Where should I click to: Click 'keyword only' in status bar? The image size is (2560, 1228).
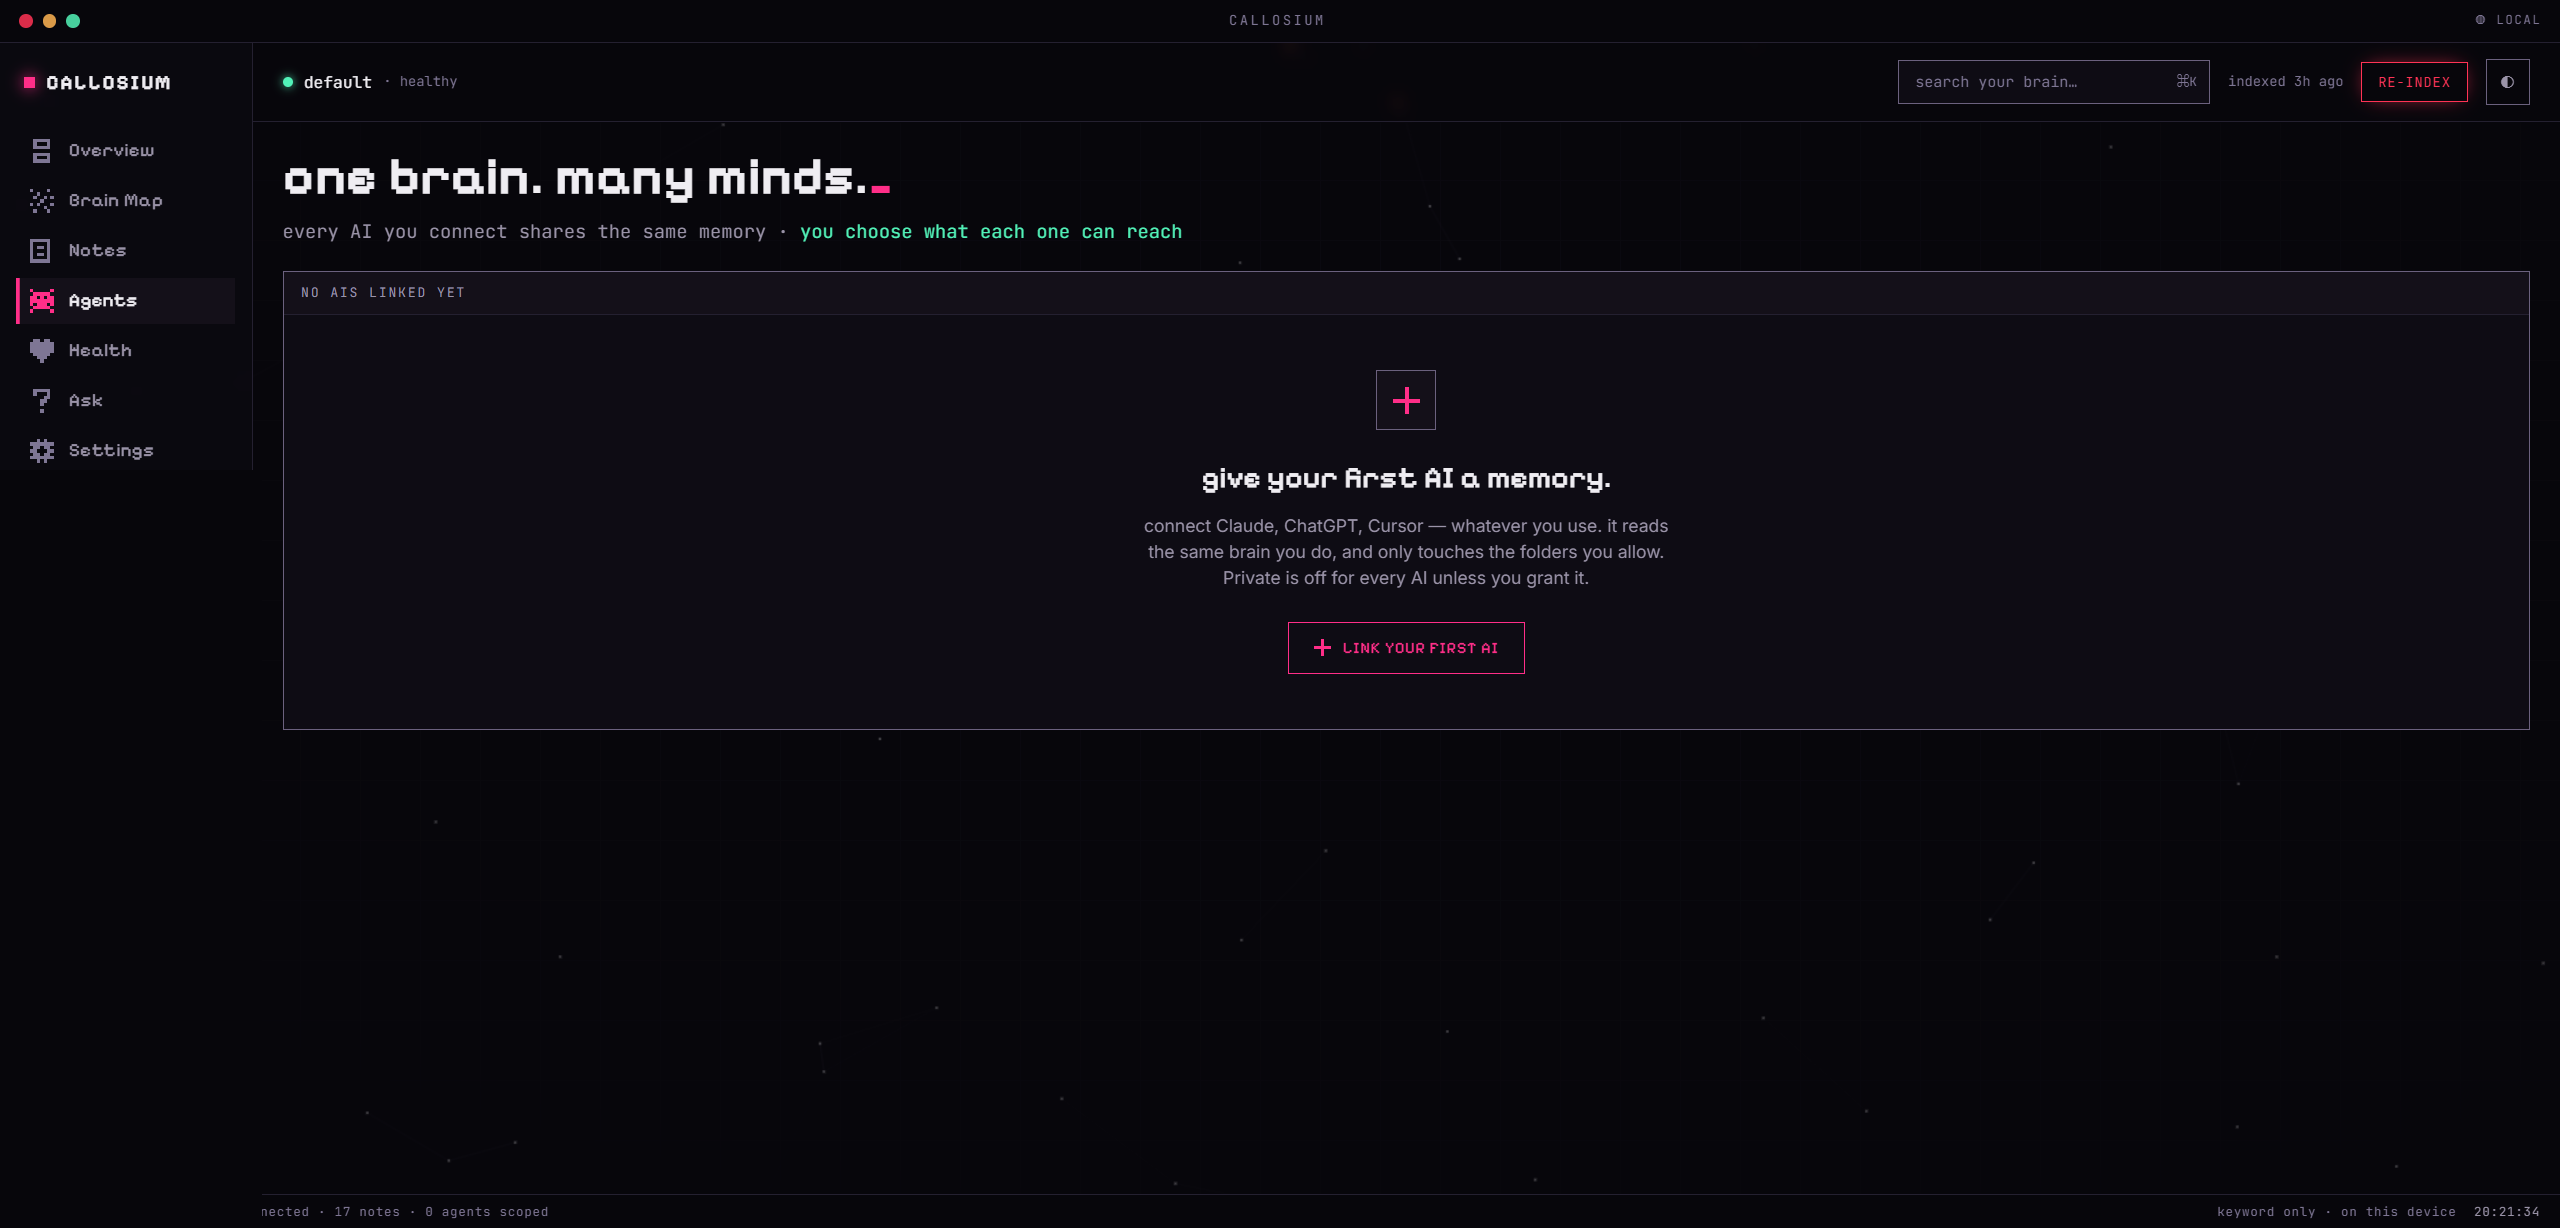click(2266, 1212)
